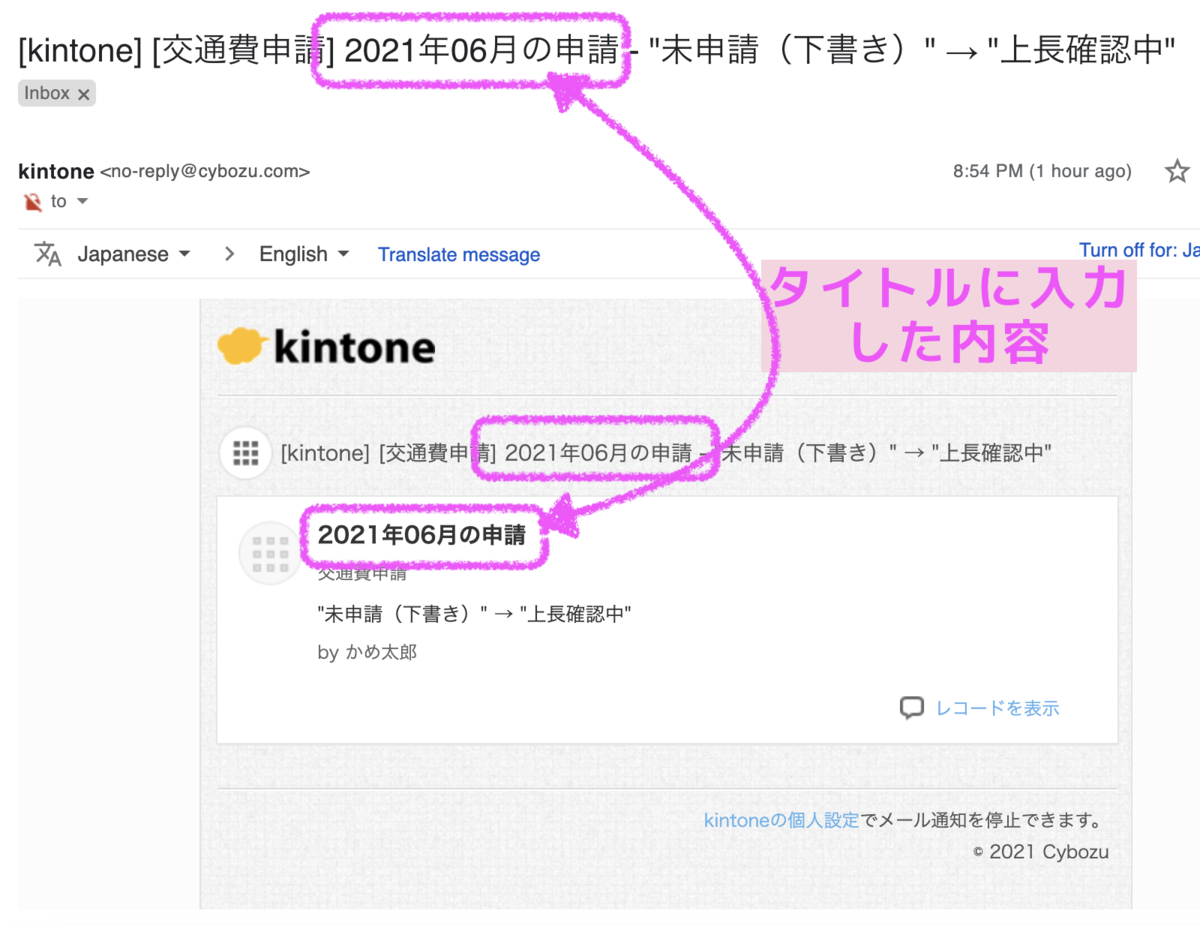The width and height of the screenshot is (1200, 926).
Task: Click the arrow between Japanese and English
Action: coord(229,254)
